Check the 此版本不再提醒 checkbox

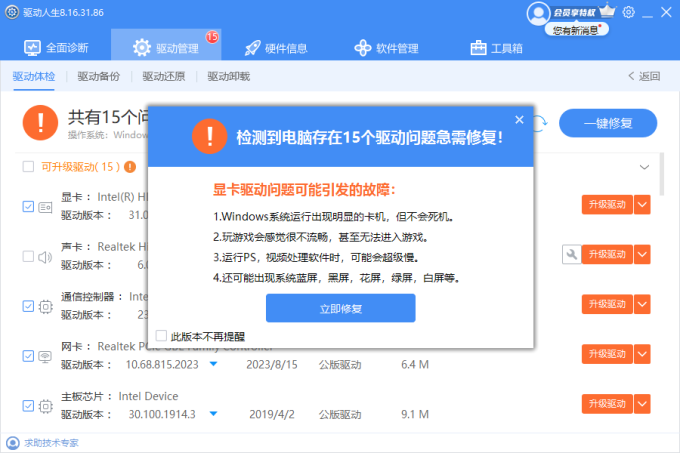tap(161, 336)
